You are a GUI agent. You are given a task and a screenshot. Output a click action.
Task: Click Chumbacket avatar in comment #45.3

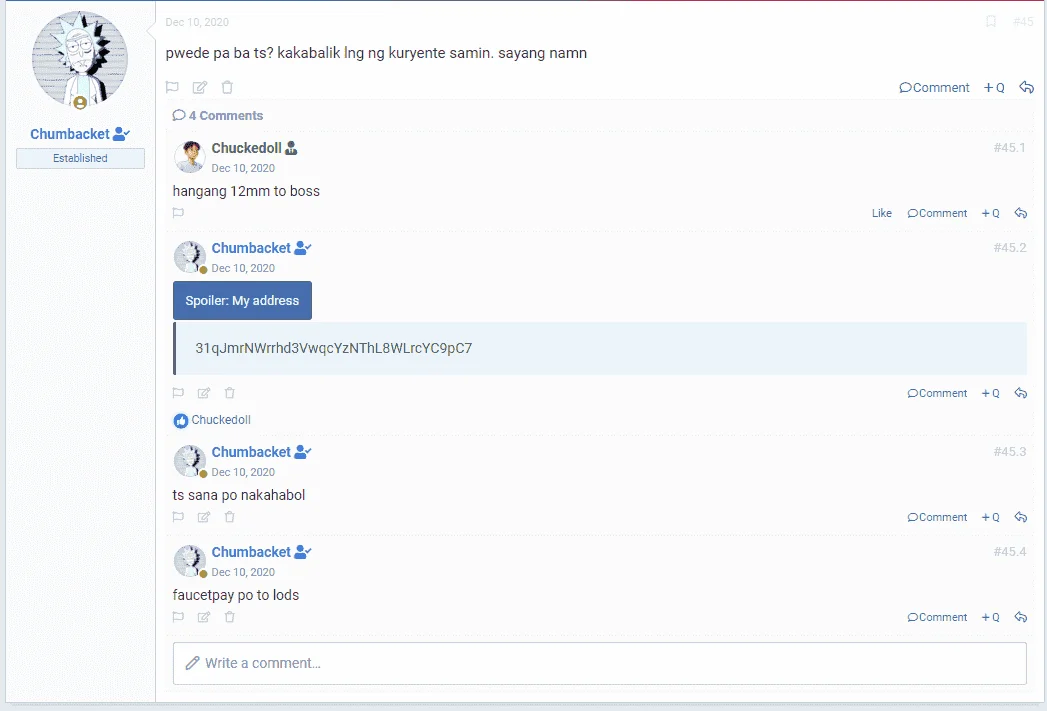pyautogui.click(x=190, y=461)
